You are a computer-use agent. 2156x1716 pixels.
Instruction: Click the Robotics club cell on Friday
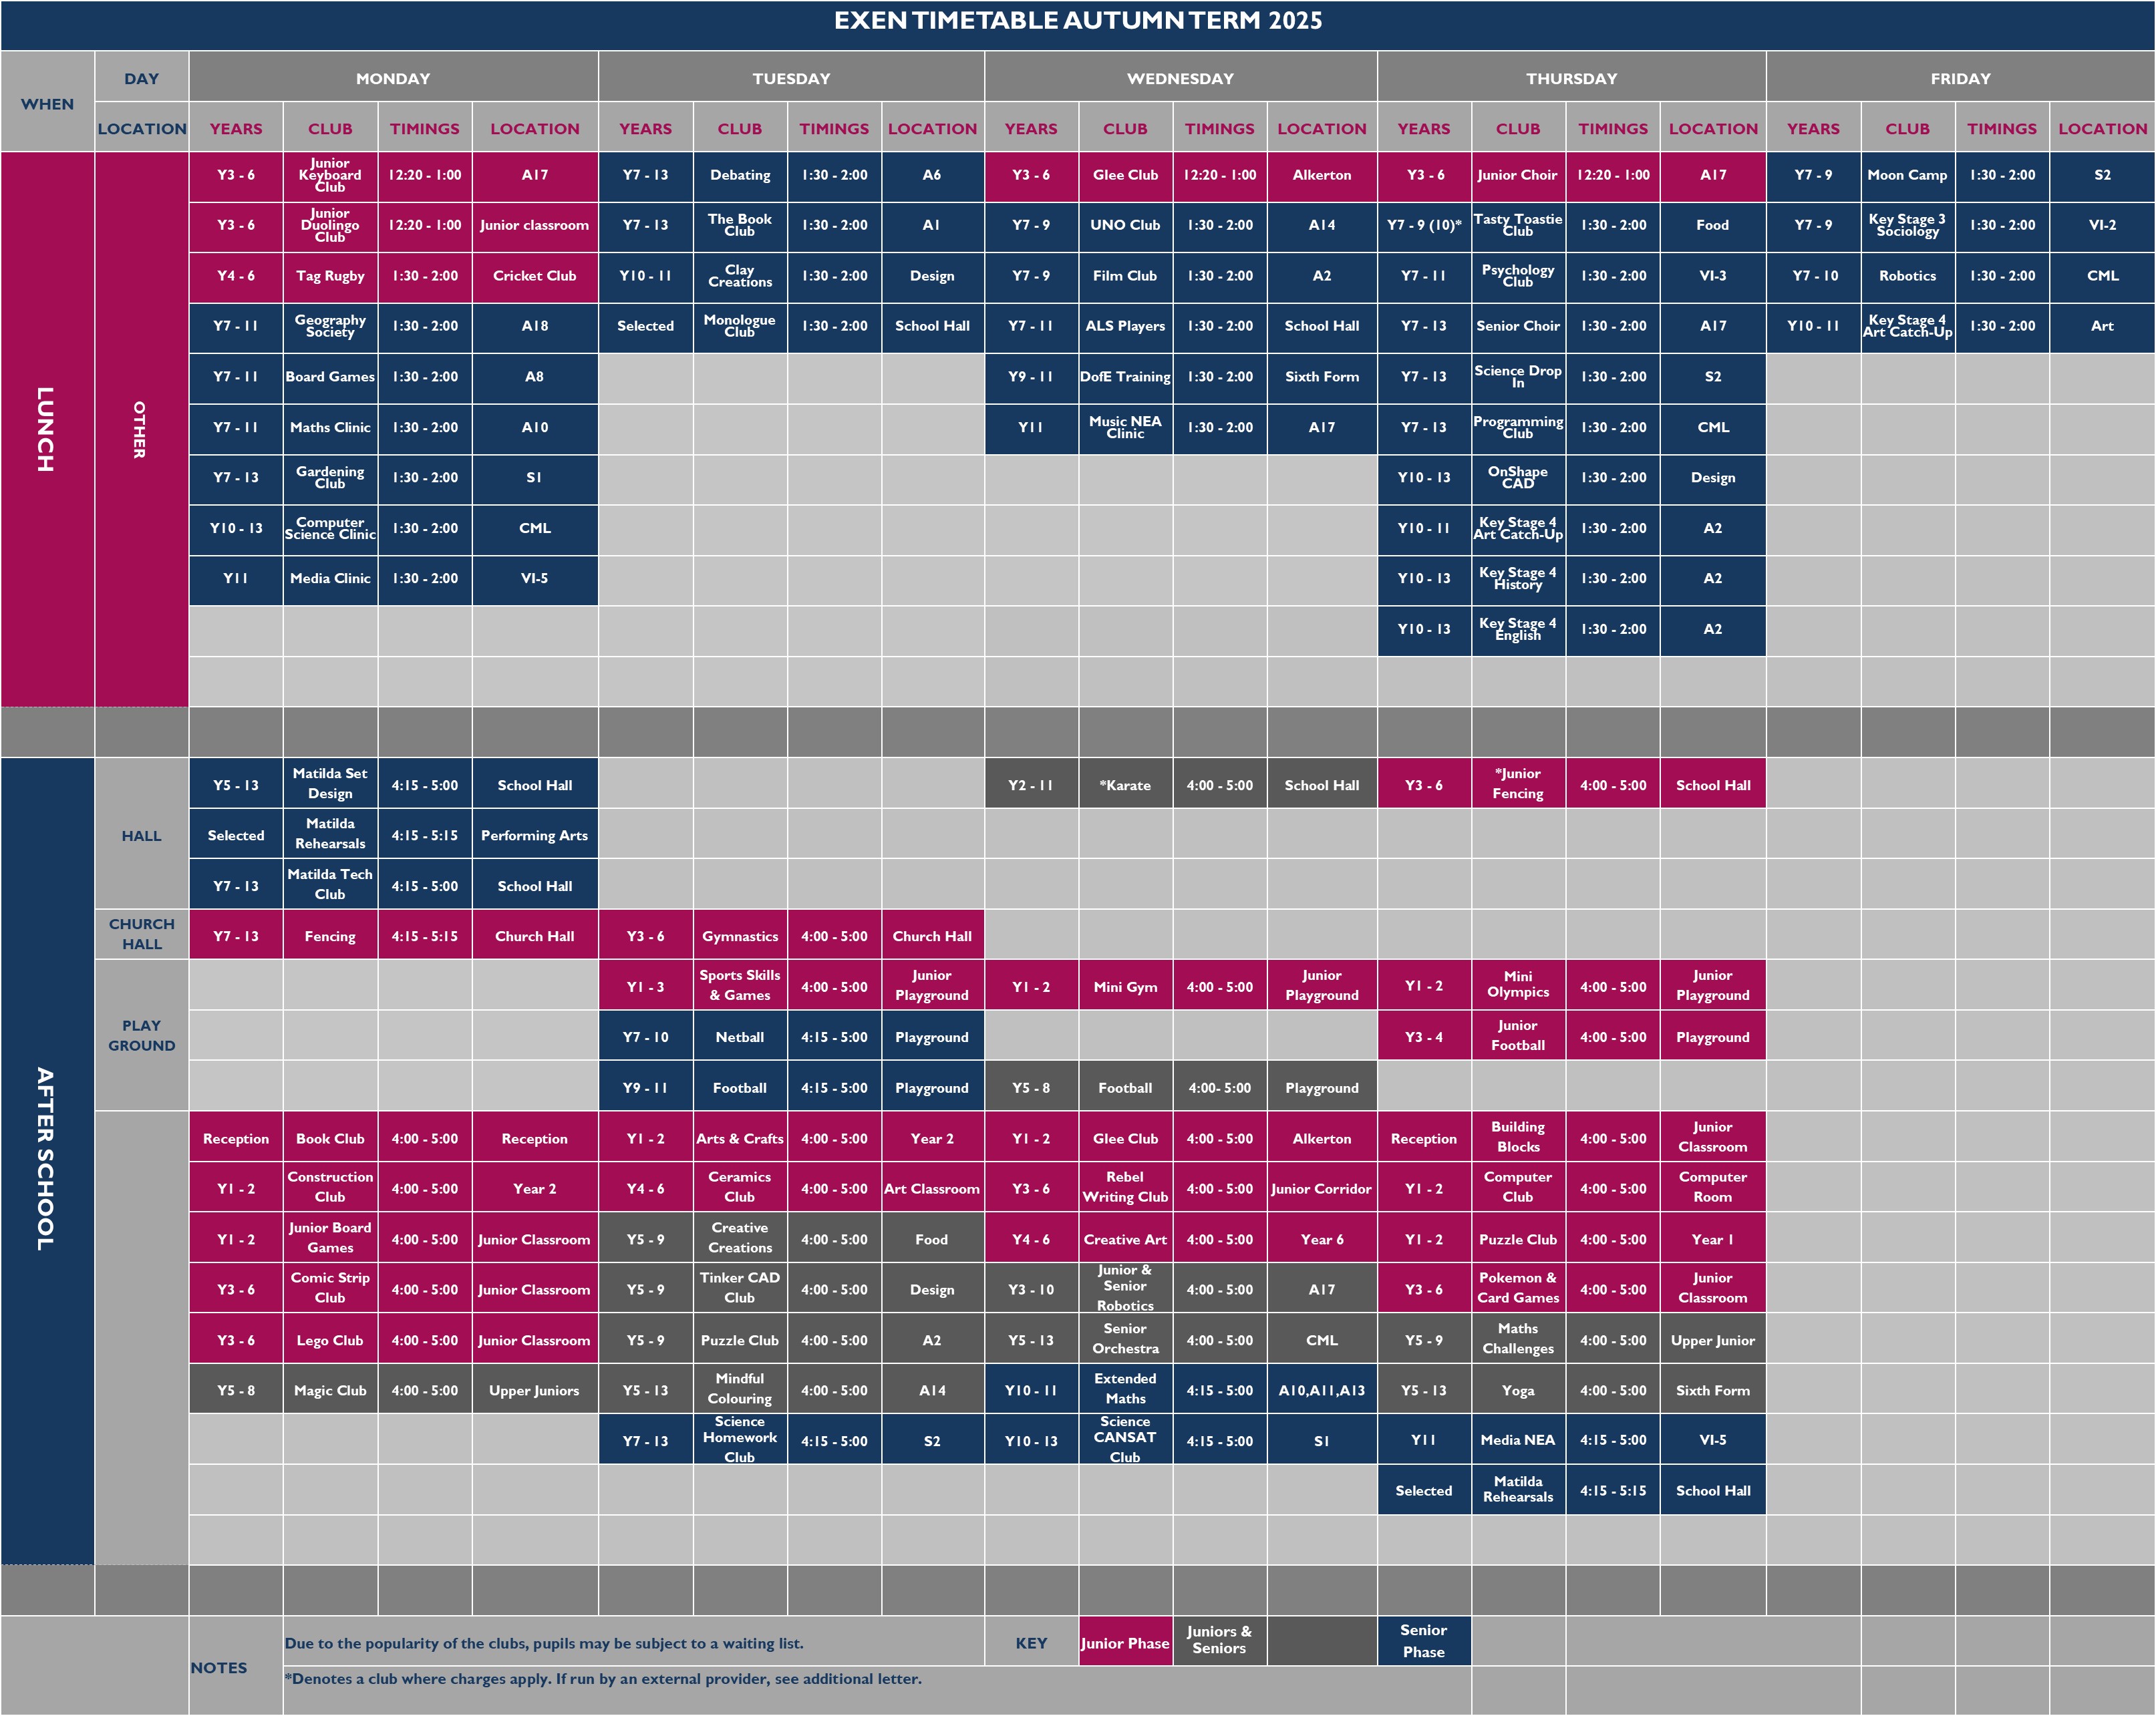coord(1907,276)
